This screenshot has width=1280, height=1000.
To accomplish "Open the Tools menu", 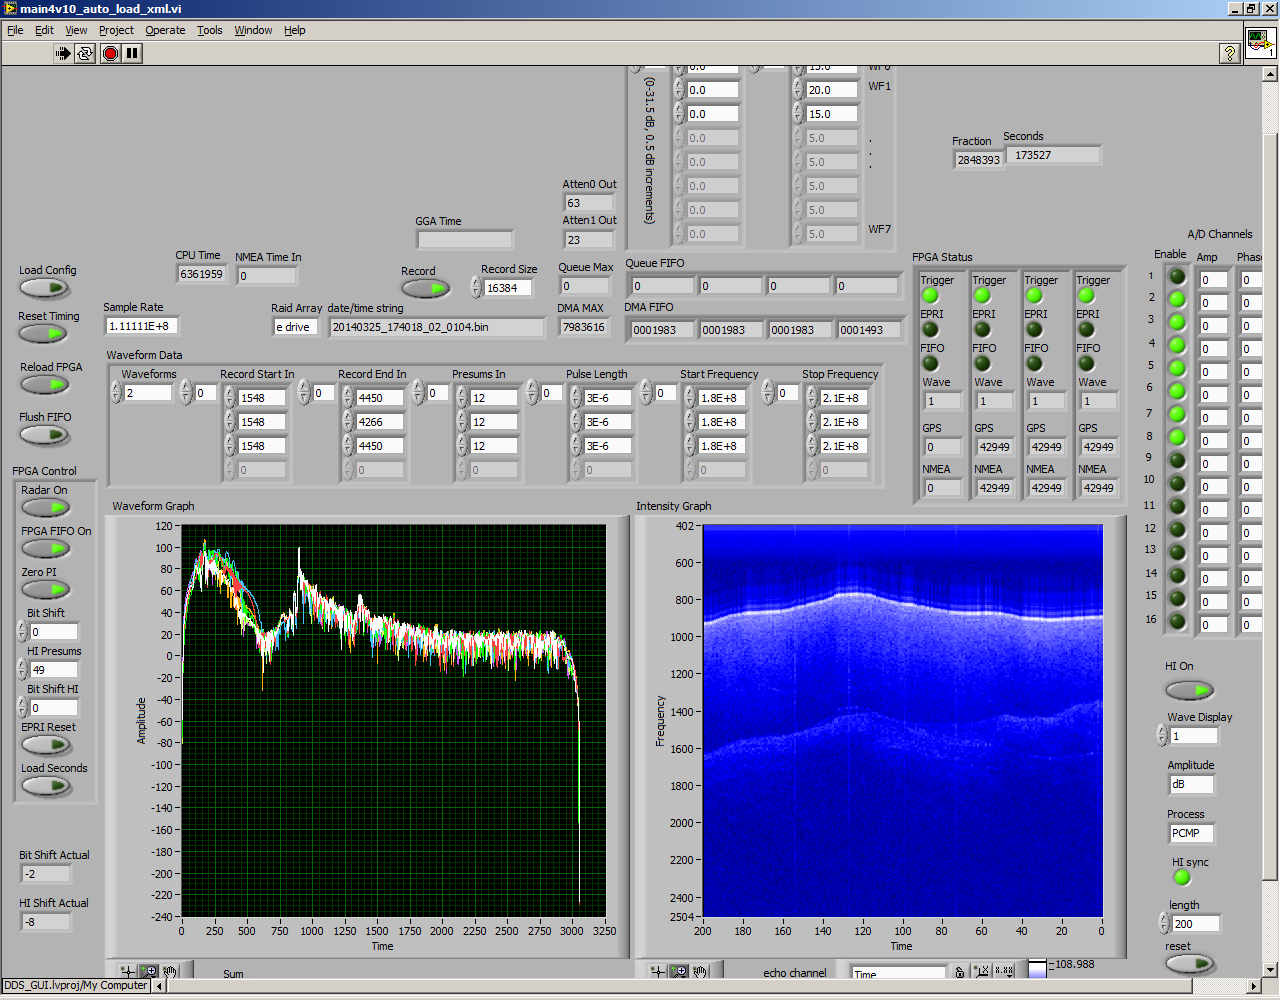I will 209,30.
